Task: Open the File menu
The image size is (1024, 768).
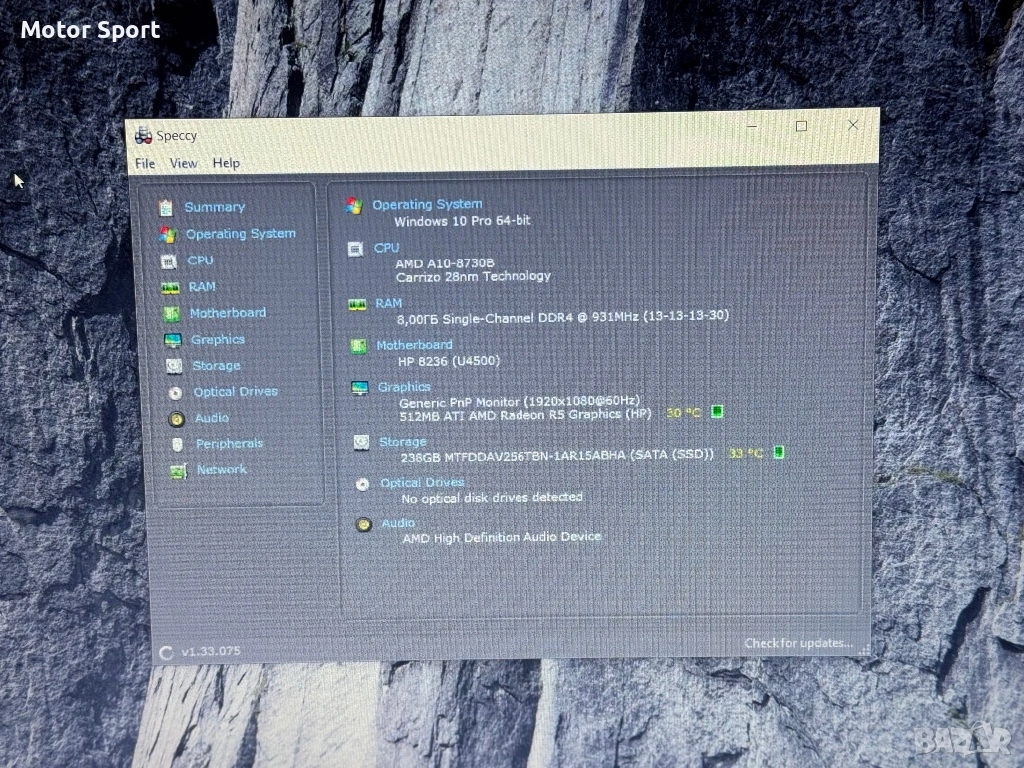Action: pos(145,163)
